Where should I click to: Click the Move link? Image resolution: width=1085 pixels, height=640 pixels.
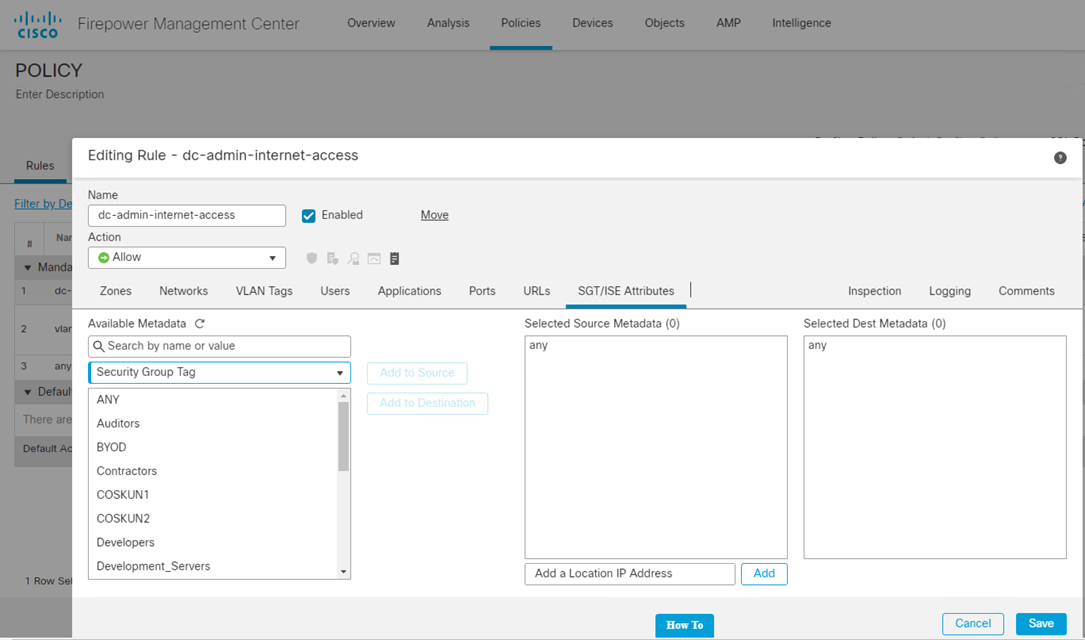coord(435,215)
